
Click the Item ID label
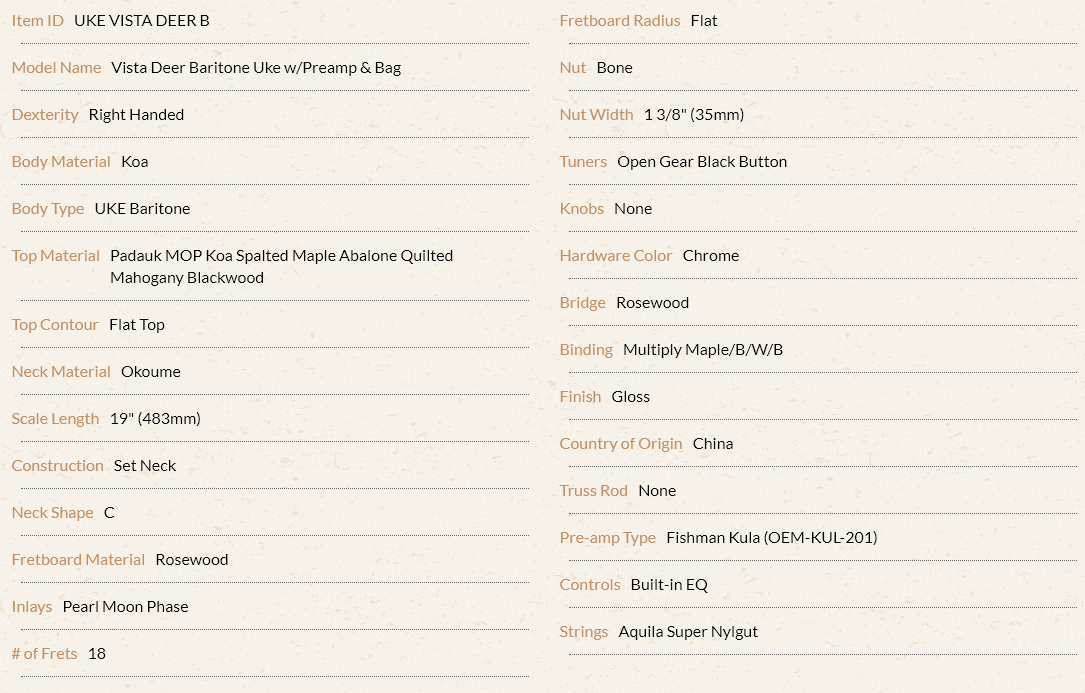tap(37, 21)
